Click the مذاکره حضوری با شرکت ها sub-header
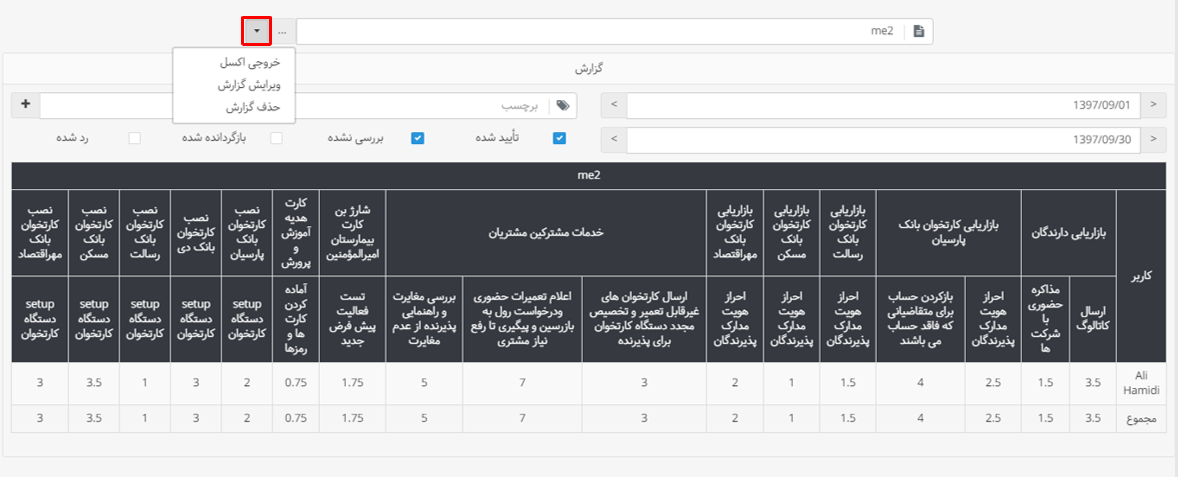The height and width of the screenshot is (477, 1178). pos(1045,319)
